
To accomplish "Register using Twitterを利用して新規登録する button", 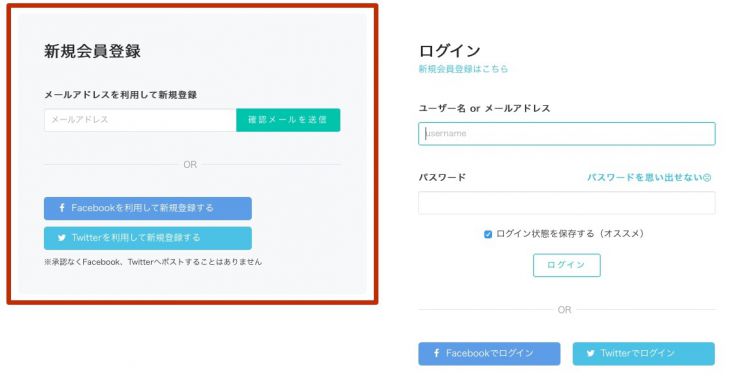I will [148, 238].
